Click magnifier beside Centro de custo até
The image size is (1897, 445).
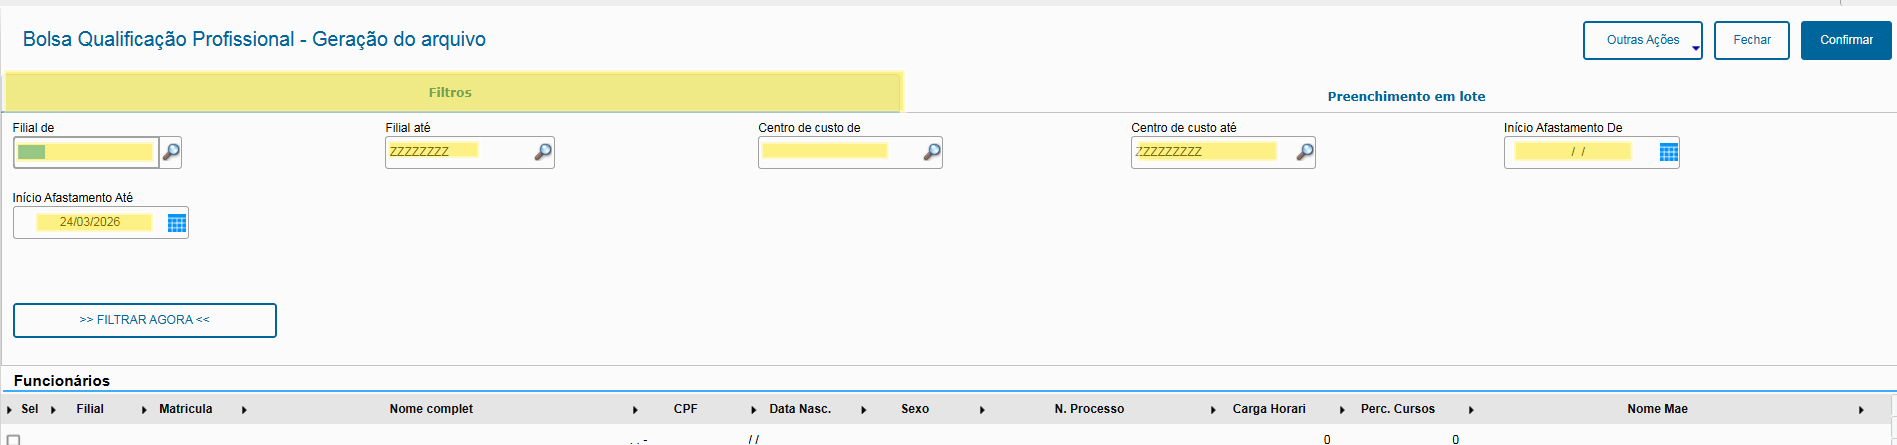point(1304,152)
